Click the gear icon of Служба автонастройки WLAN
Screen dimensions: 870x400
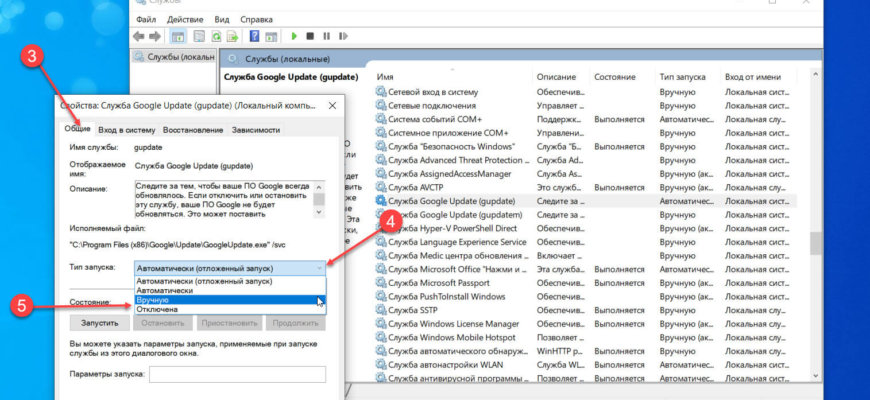coord(381,364)
